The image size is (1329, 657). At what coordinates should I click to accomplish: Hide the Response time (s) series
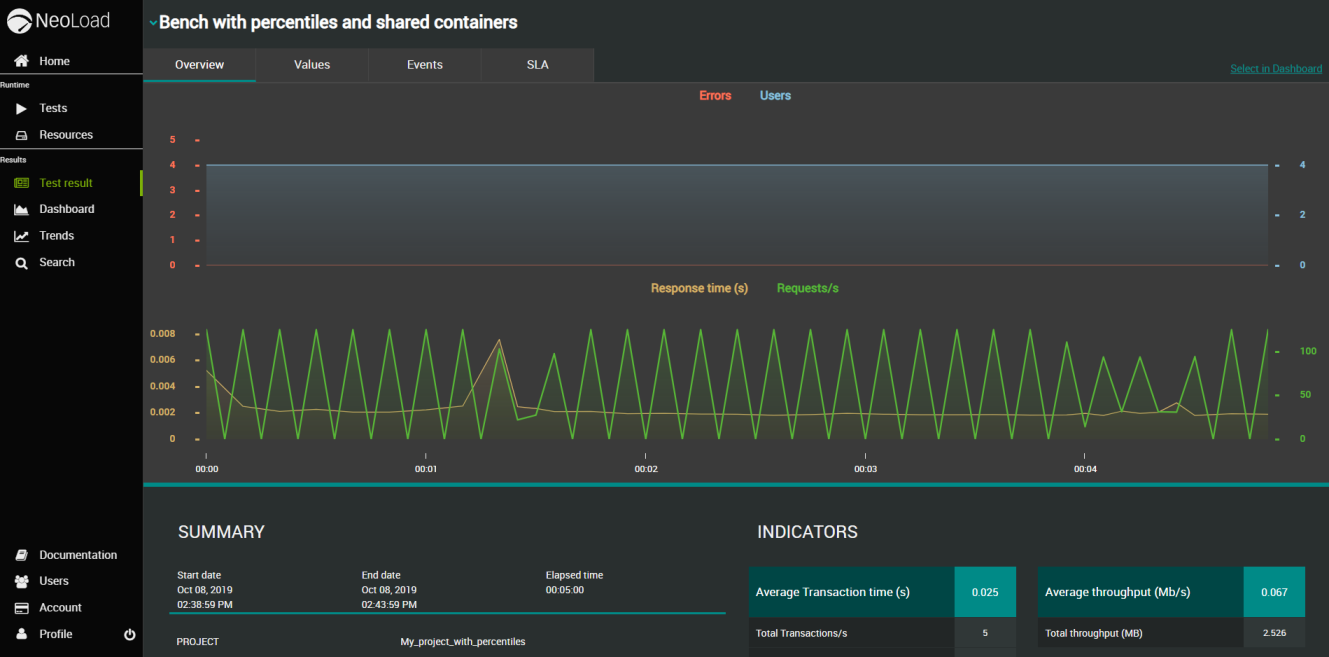[x=699, y=288]
